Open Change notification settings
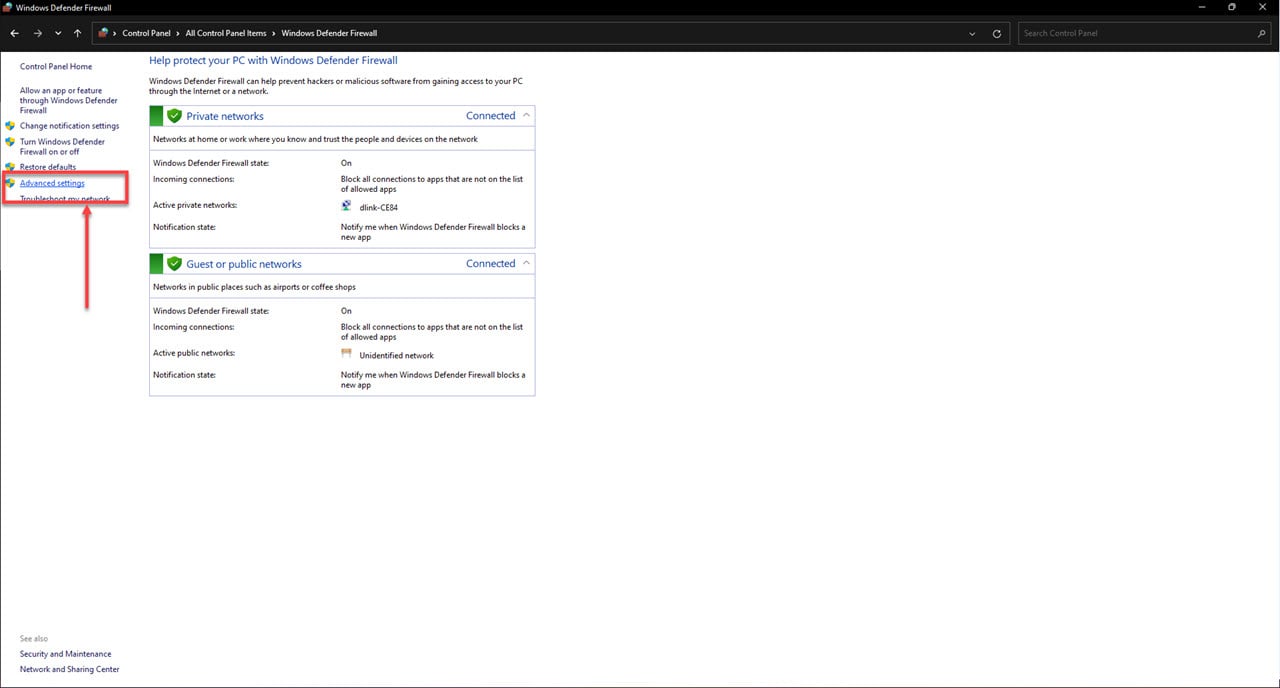The height and width of the screenshot is (688, 1280). point(69,126)
